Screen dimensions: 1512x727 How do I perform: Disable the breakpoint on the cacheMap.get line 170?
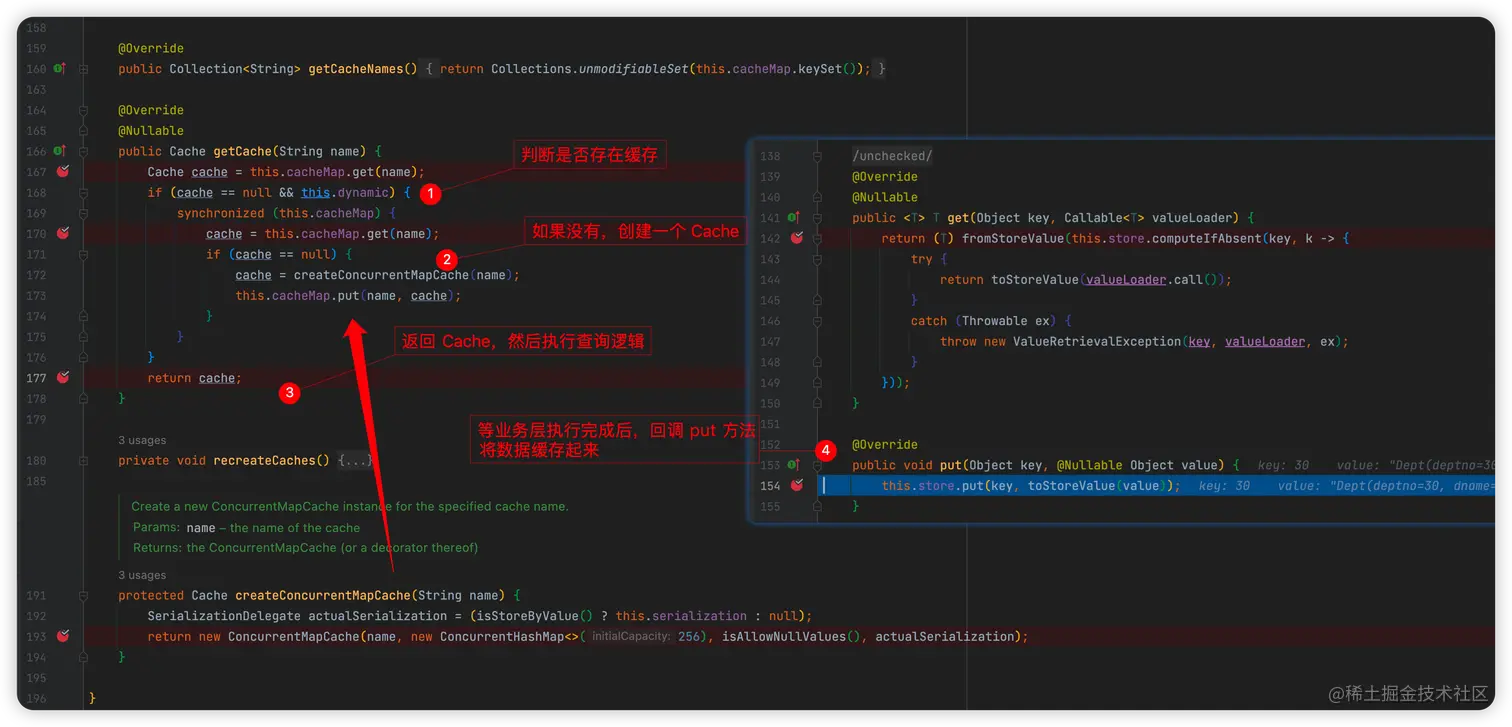(61, 233)
